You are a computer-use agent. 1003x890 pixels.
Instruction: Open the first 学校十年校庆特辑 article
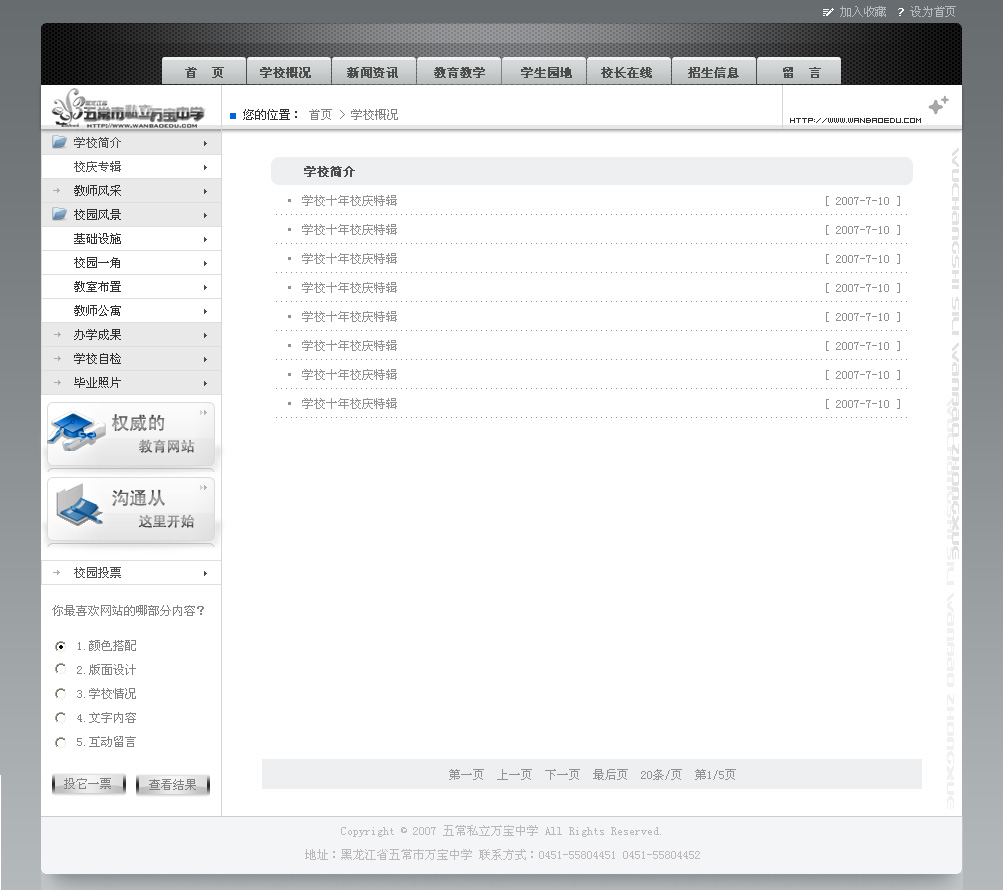click(x=349, y=201)
